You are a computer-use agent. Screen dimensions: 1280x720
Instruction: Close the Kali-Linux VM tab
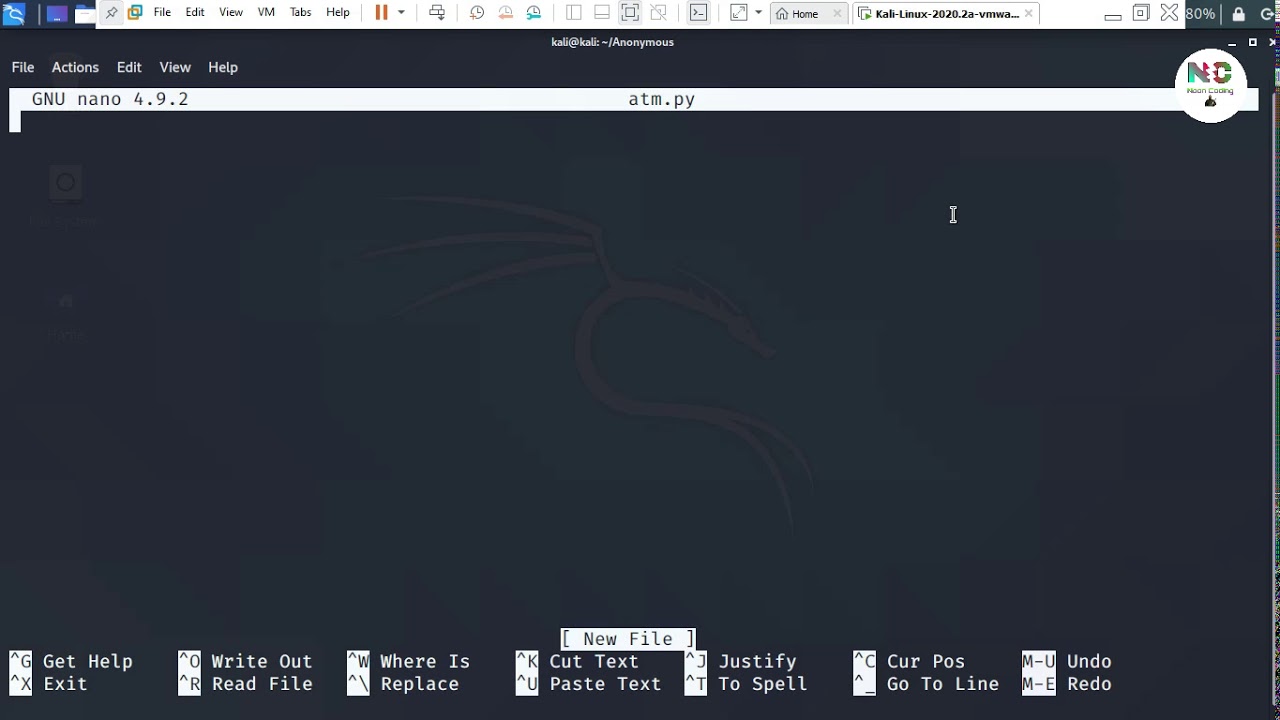coord(1028,14)
